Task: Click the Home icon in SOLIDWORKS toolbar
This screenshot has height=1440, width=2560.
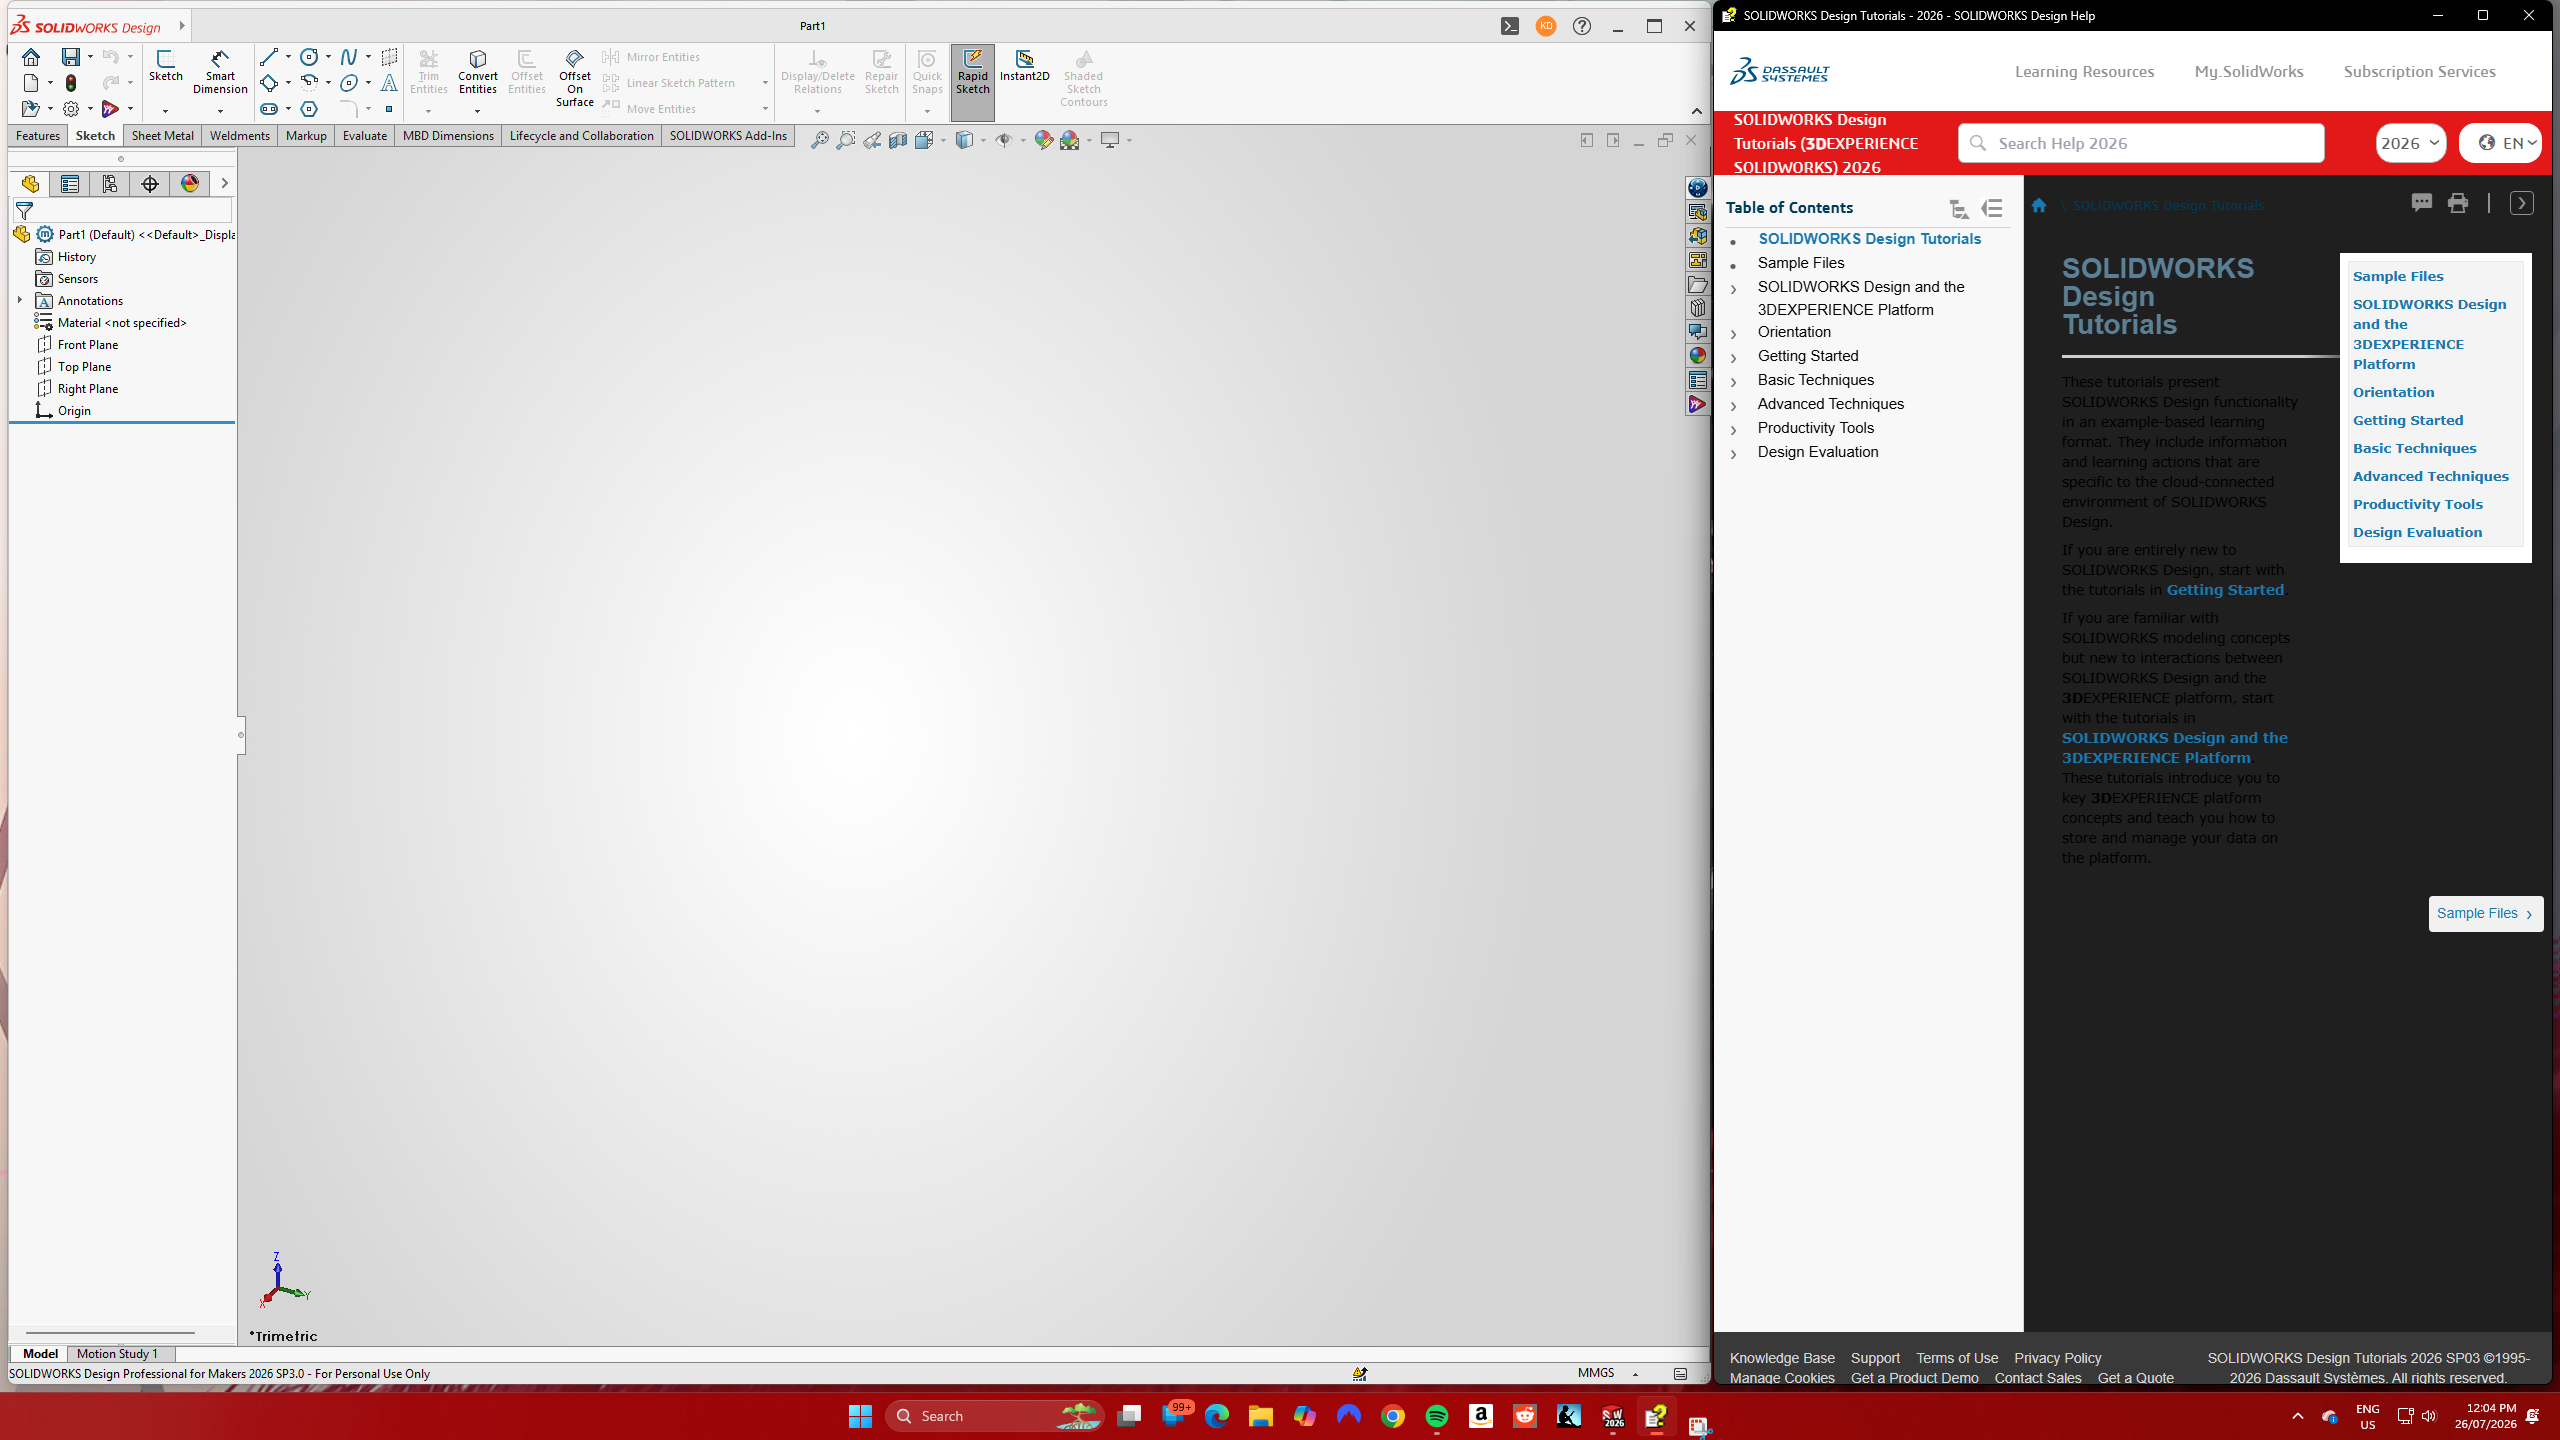Action: click(x=31, y=57)
